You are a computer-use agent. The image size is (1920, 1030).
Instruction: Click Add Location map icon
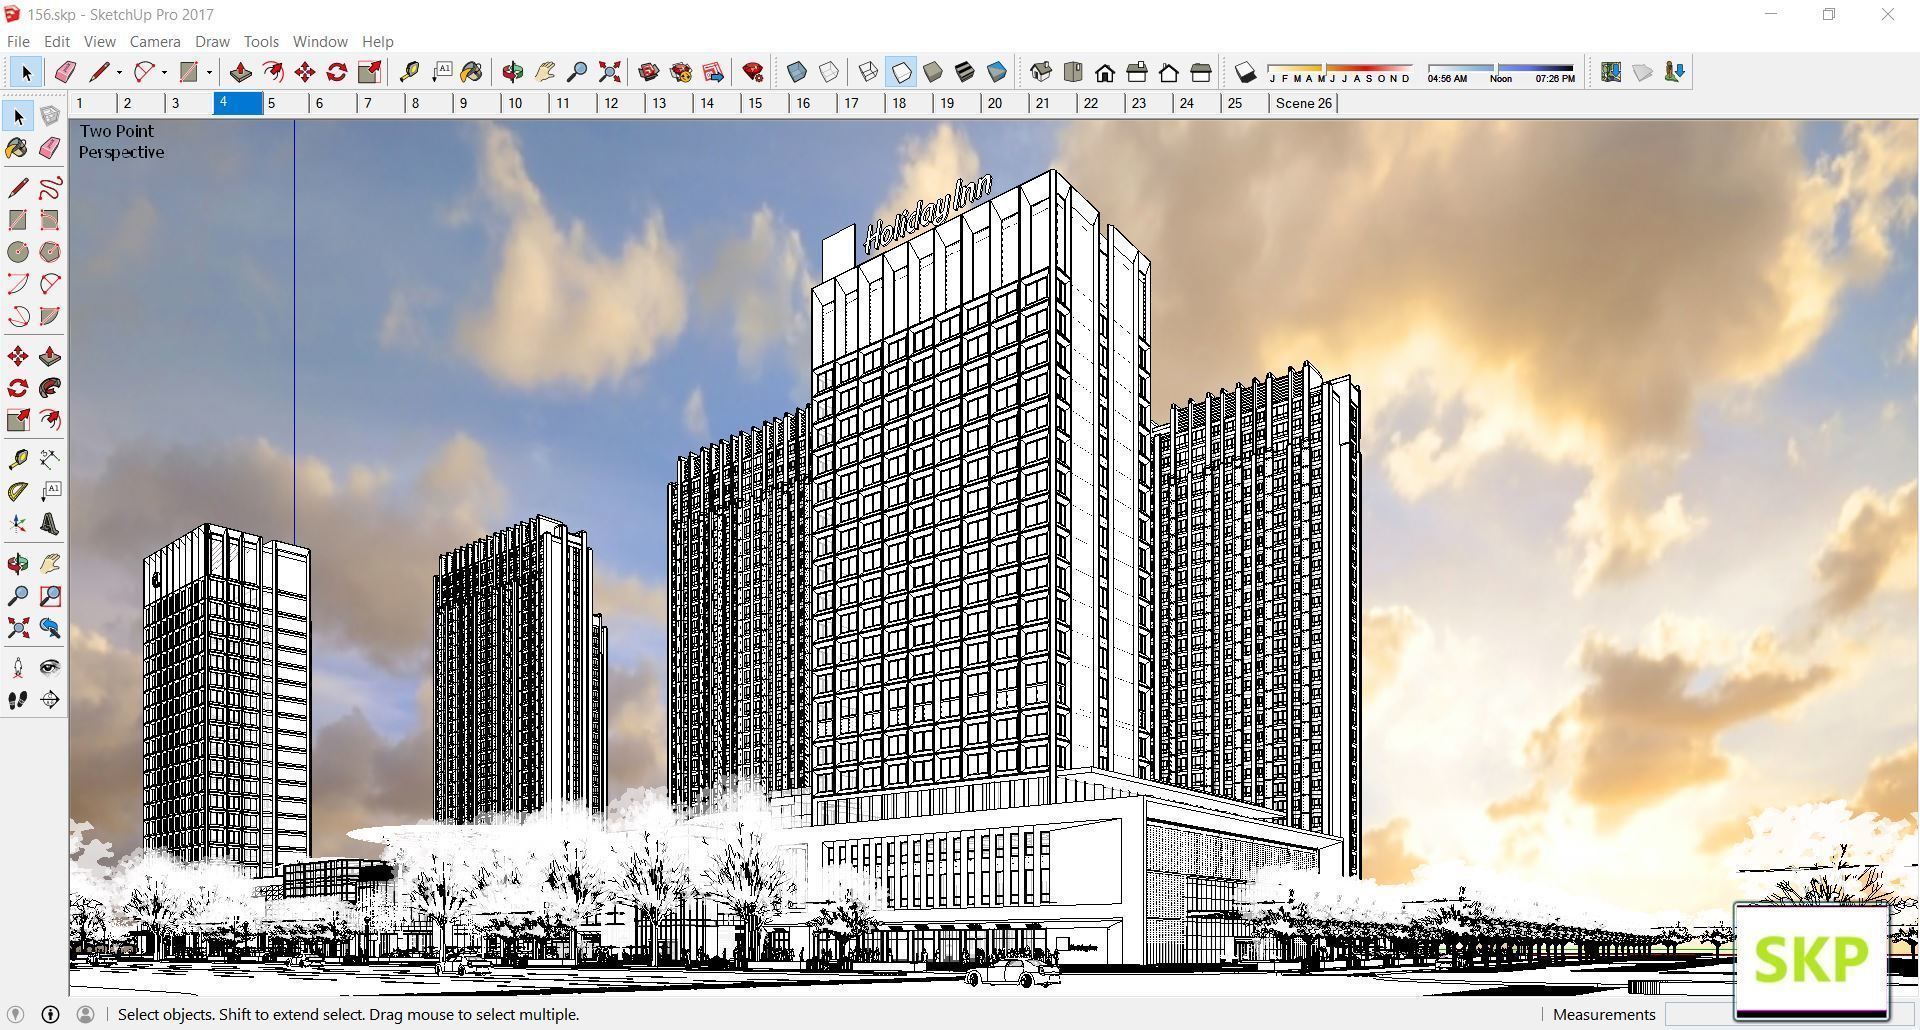click(1610, 72)
